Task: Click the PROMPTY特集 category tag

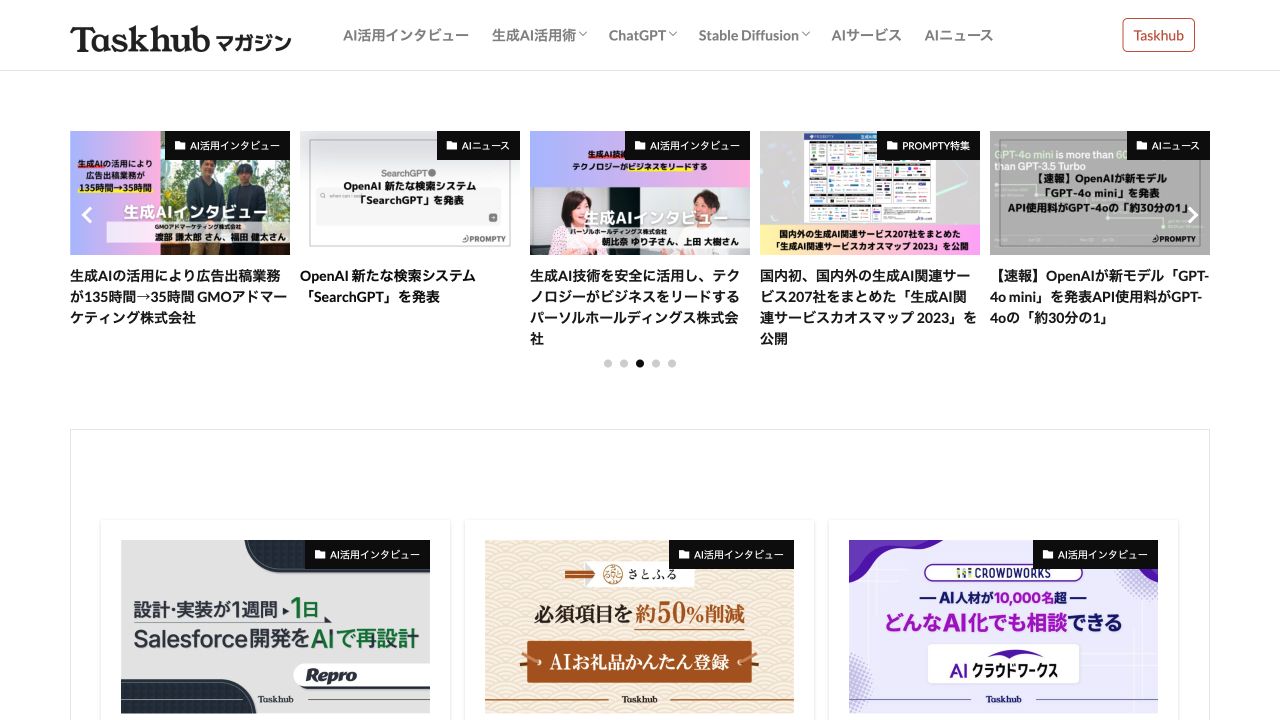Action: tap(928, 145)
